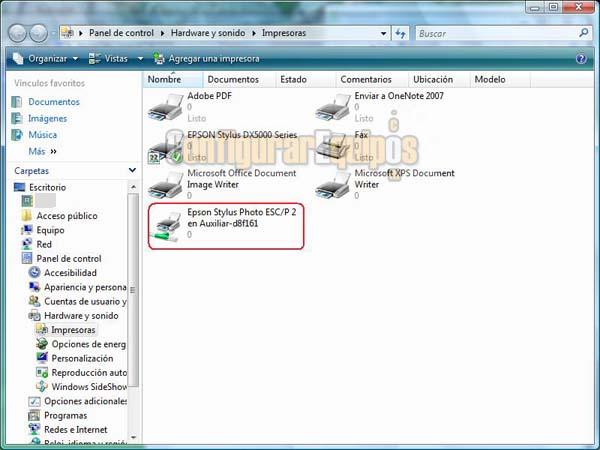
Task: Click the Red network icon in tree
Action: (27, 244)
